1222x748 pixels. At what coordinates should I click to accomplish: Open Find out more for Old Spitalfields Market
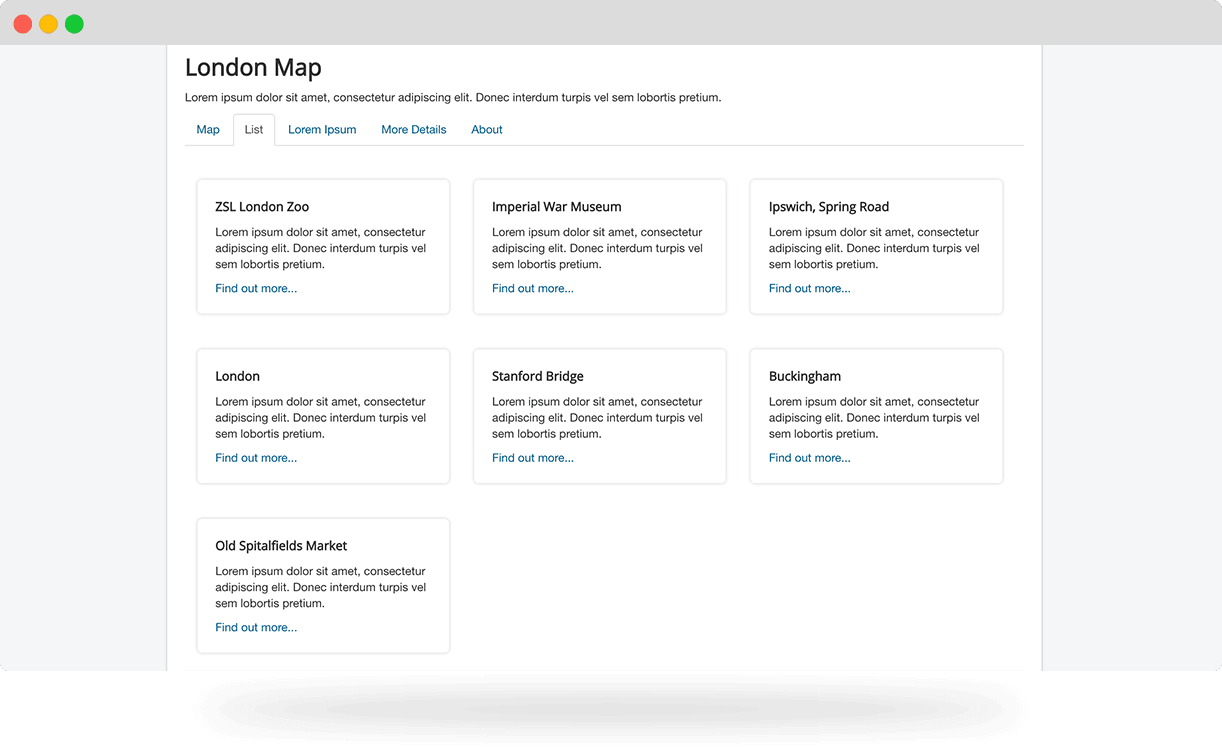coord(256,628)
